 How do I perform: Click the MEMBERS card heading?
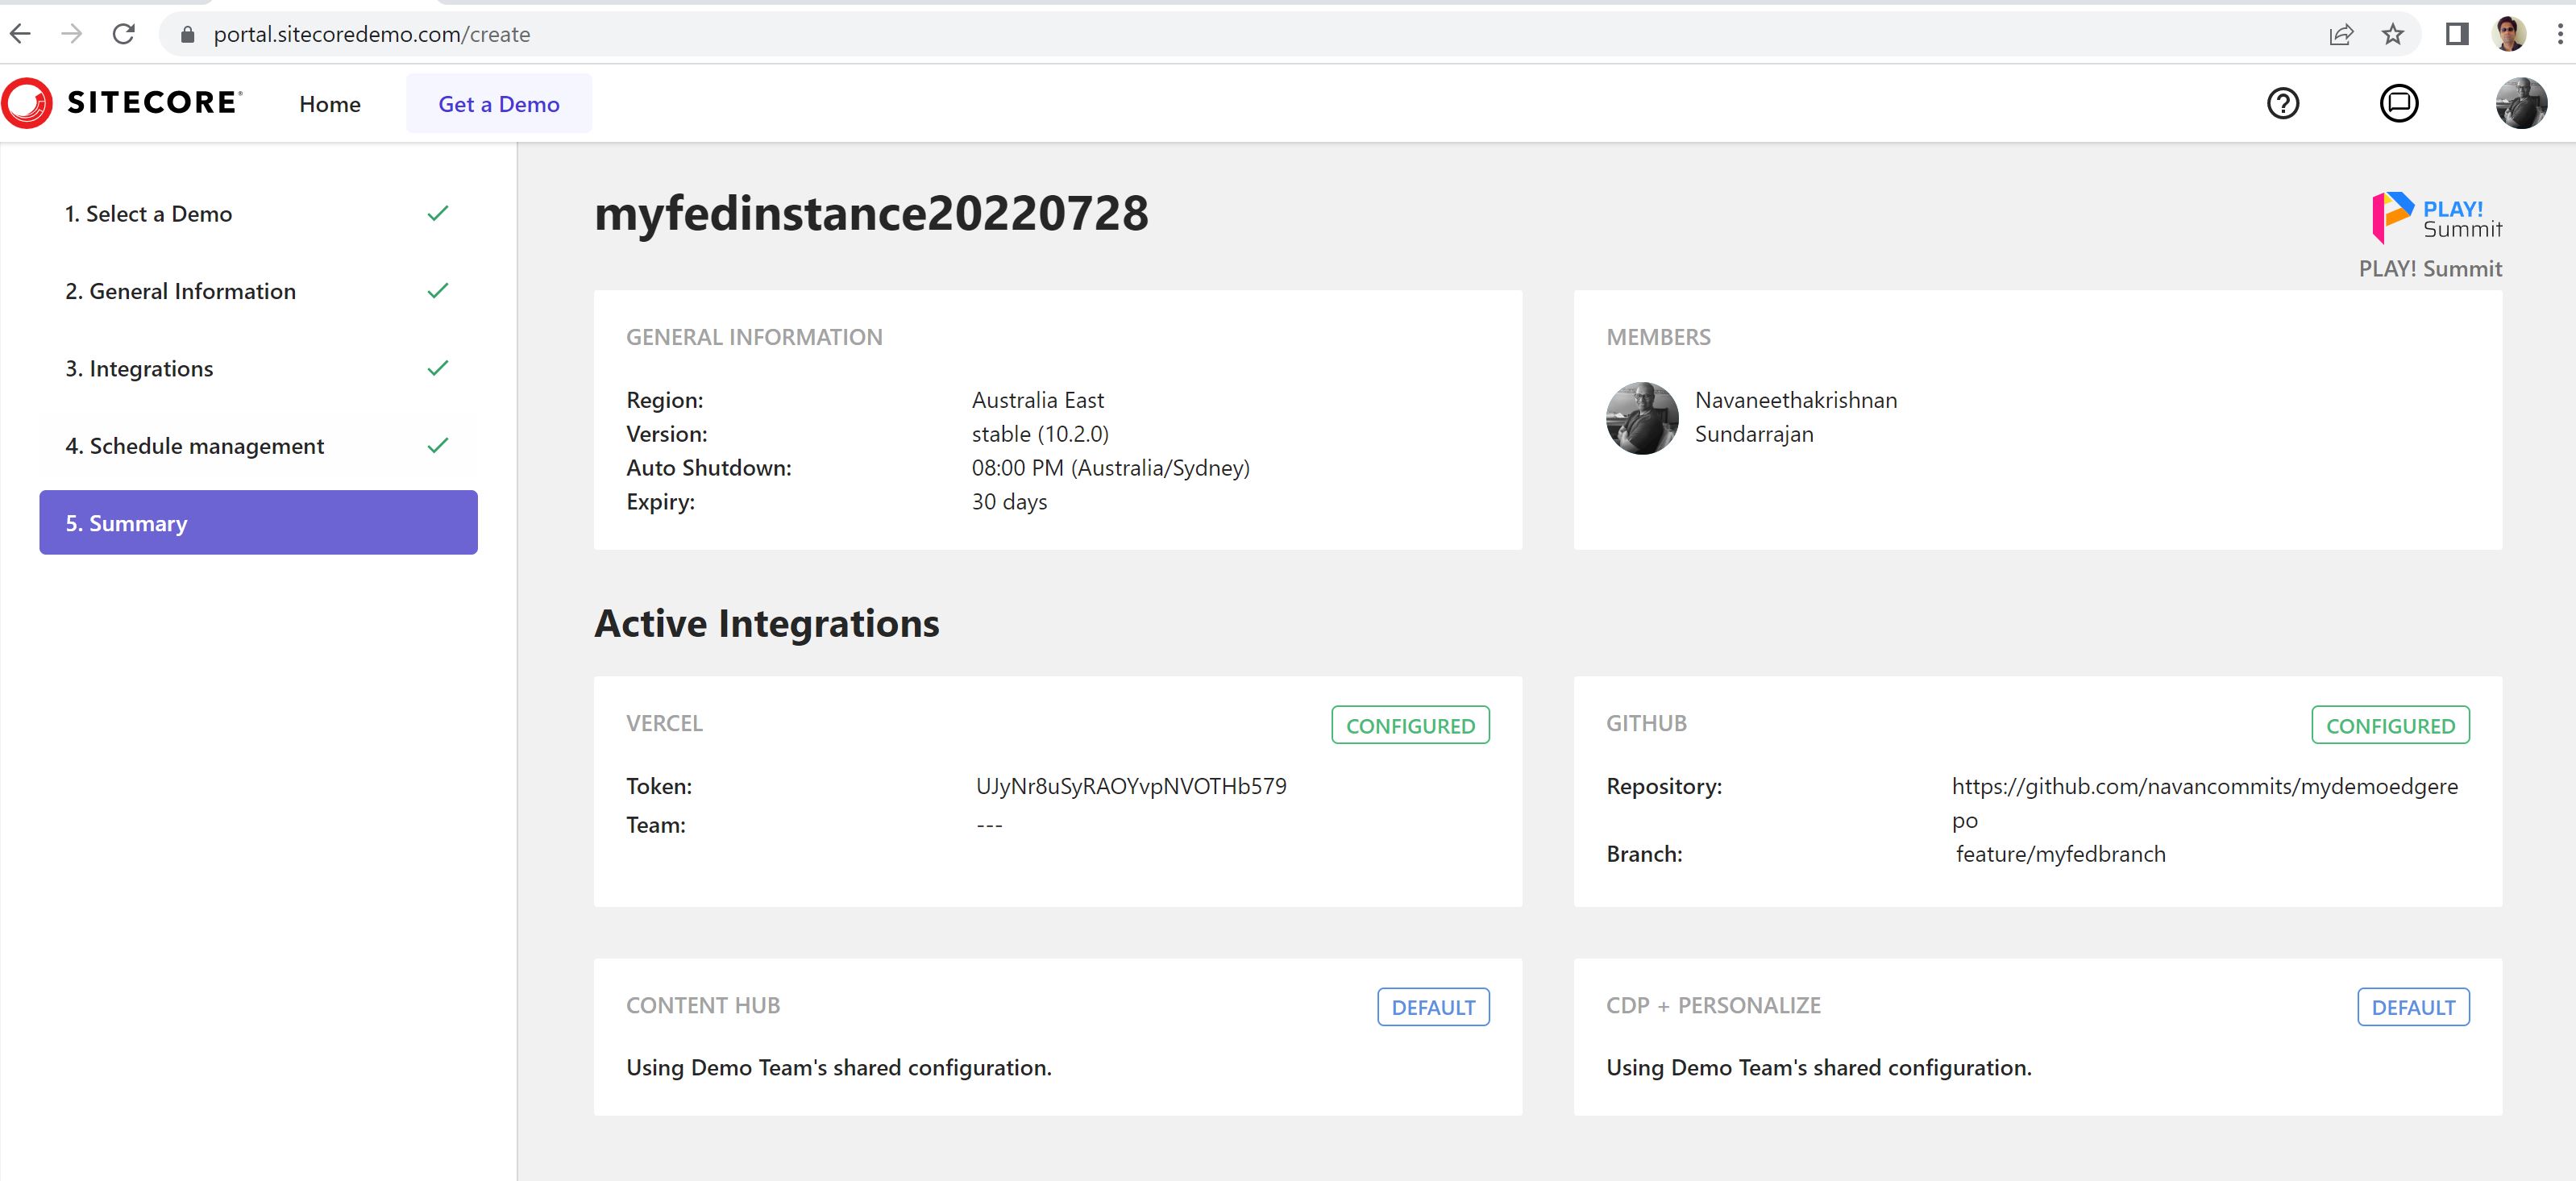[x=1658, y=337]
